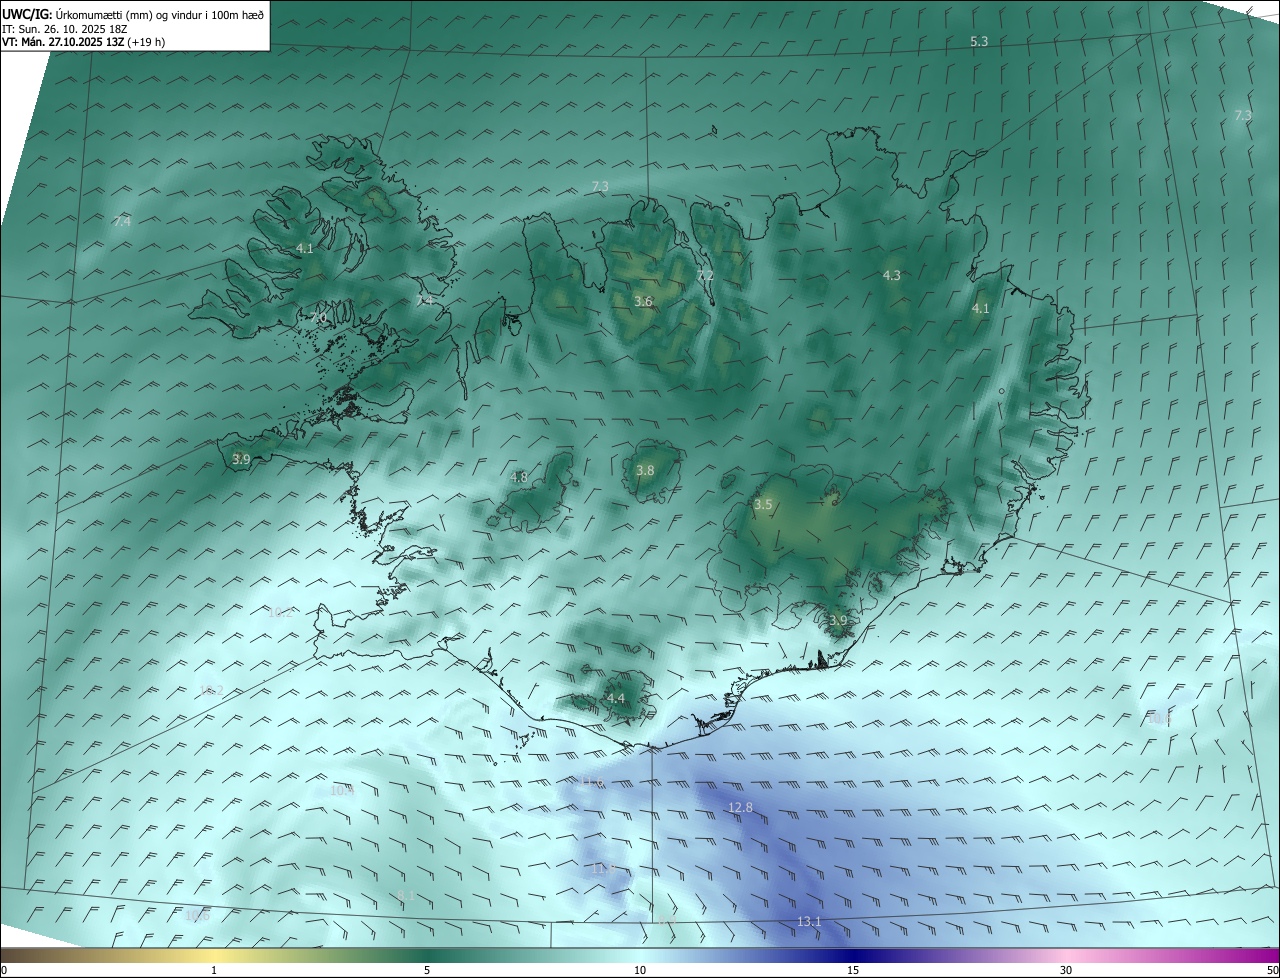Click the 3.8 value on the map
Image resolution: width=1280 pixels, height=978 pixels.
[645, 470]
